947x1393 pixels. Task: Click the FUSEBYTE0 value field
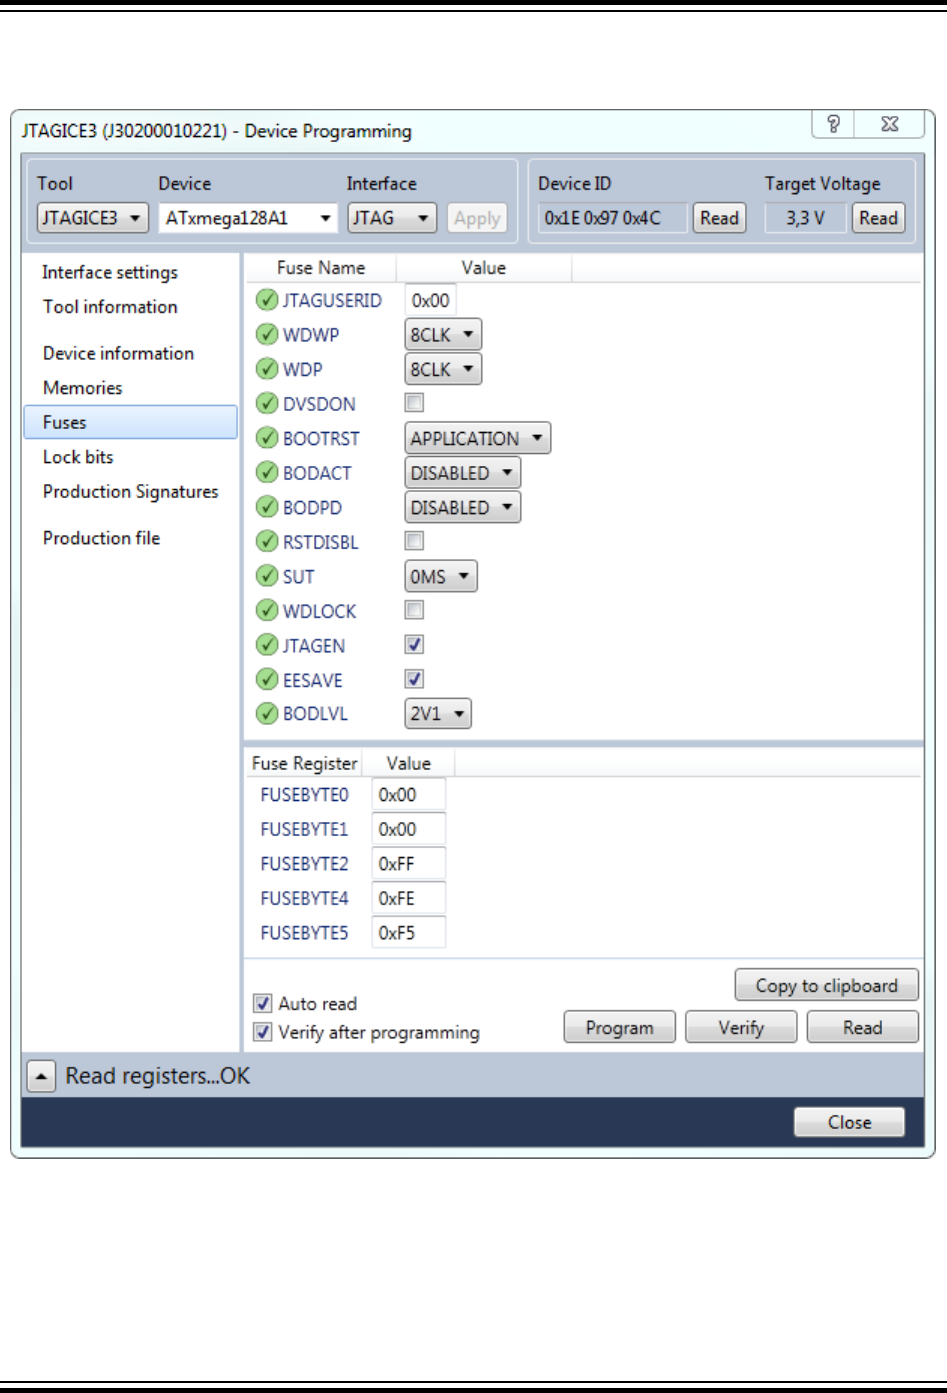tap(409, 795)
